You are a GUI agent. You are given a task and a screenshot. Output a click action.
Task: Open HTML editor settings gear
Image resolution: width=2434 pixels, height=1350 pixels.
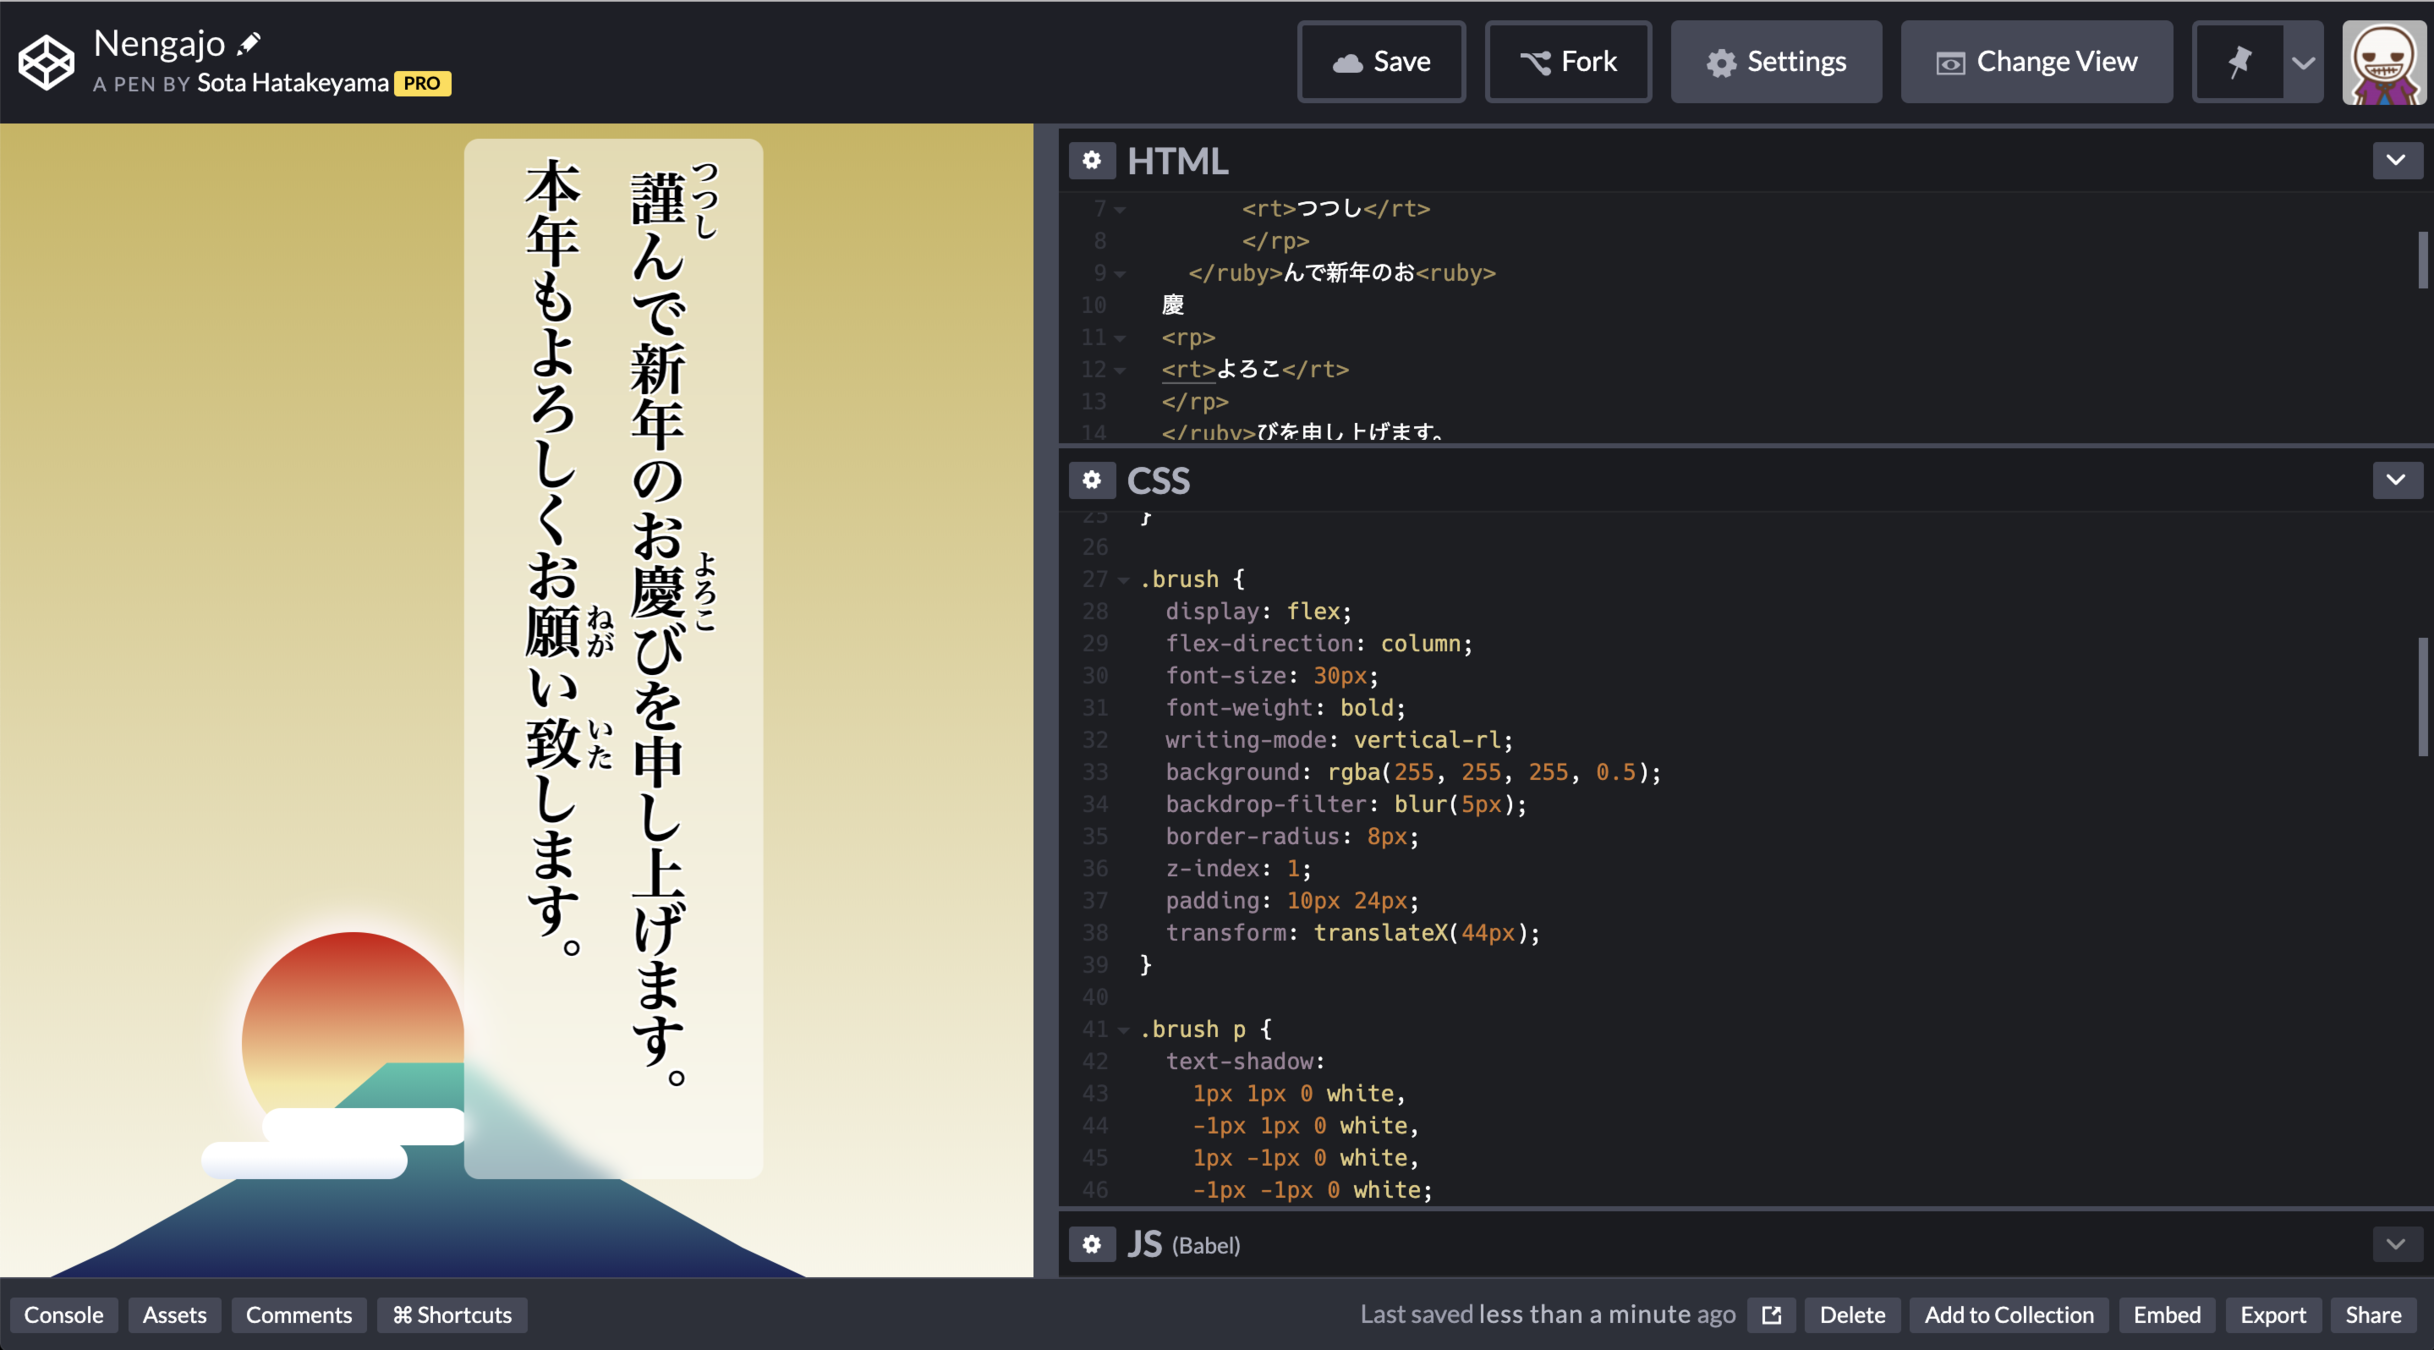pos(1091,160)
